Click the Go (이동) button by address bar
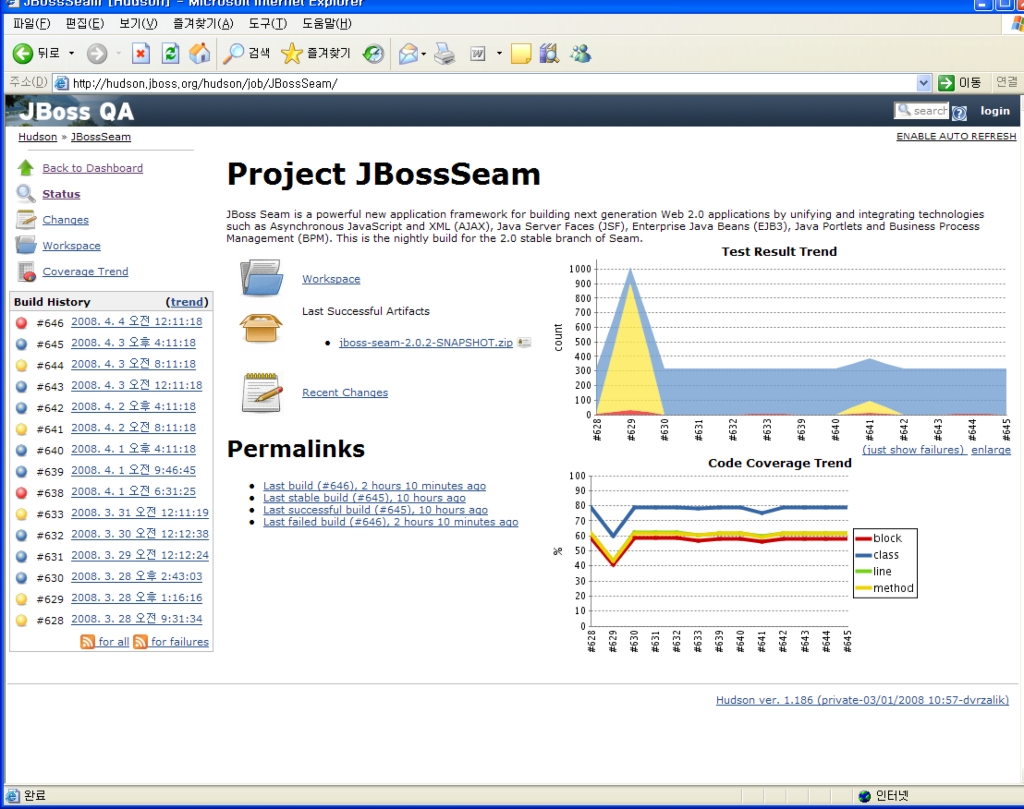Image resolution: width=1024 pixels, height=809 pixels. click(959, 83)
